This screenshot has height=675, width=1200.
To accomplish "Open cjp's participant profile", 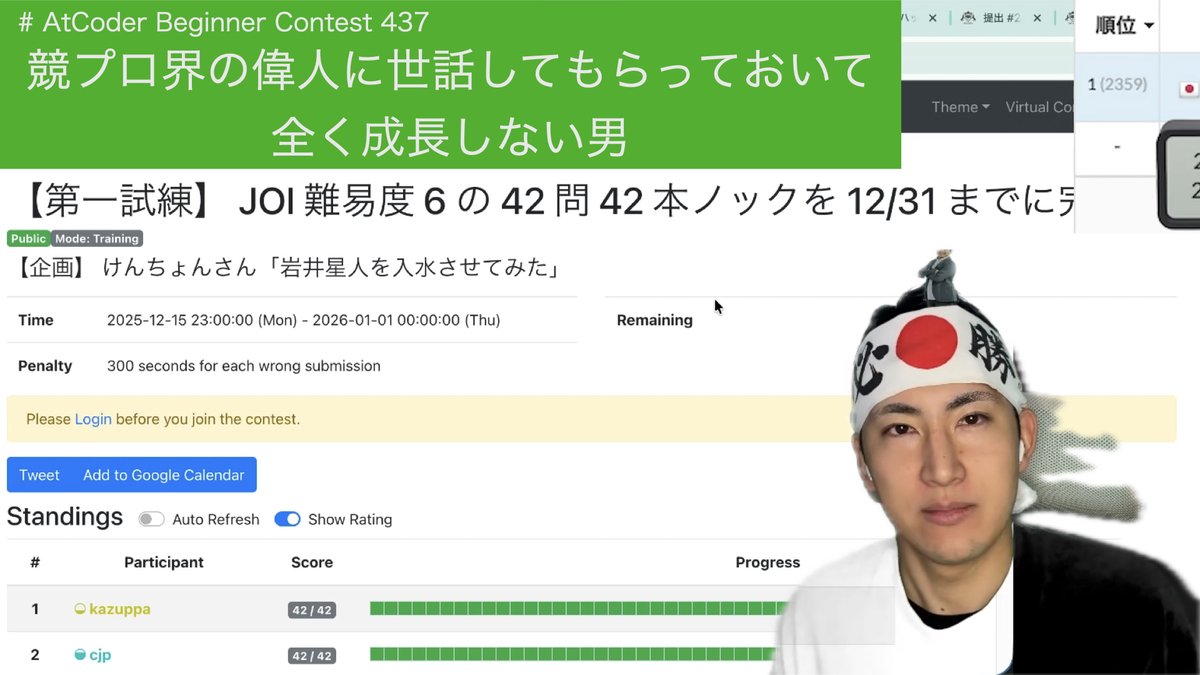I will point(100,655).
